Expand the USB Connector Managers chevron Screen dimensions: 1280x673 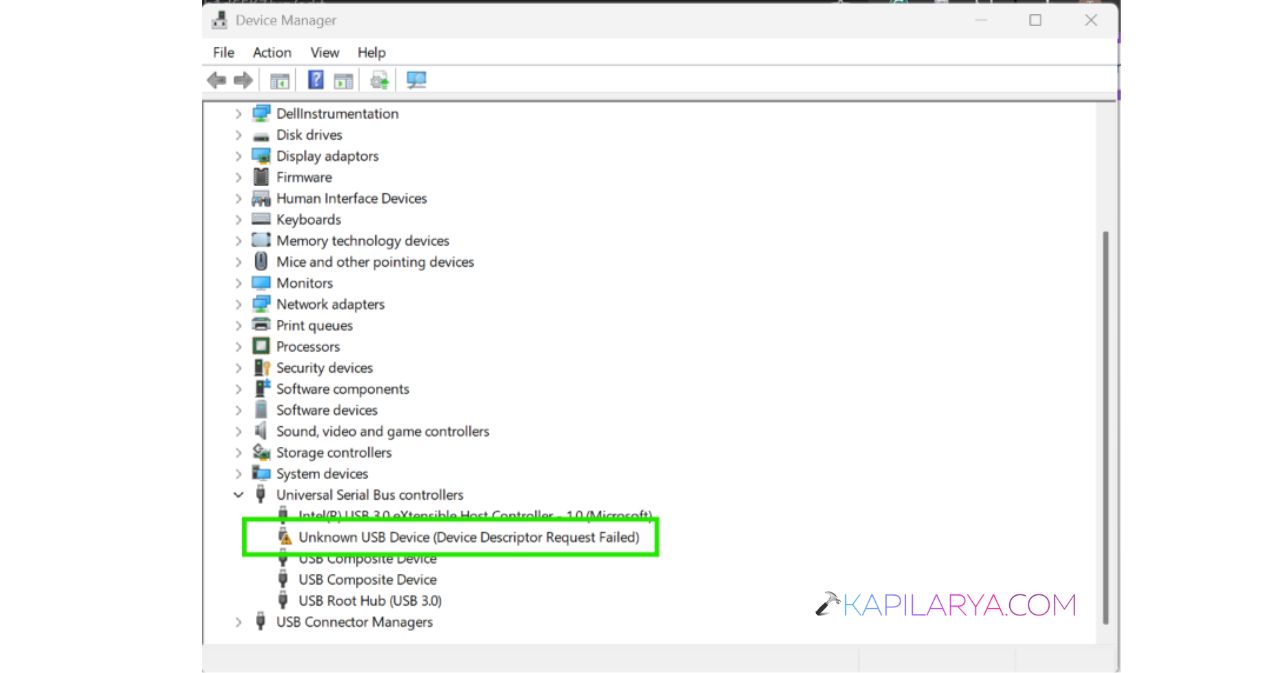pyautogui.click(x=238, y=622)
